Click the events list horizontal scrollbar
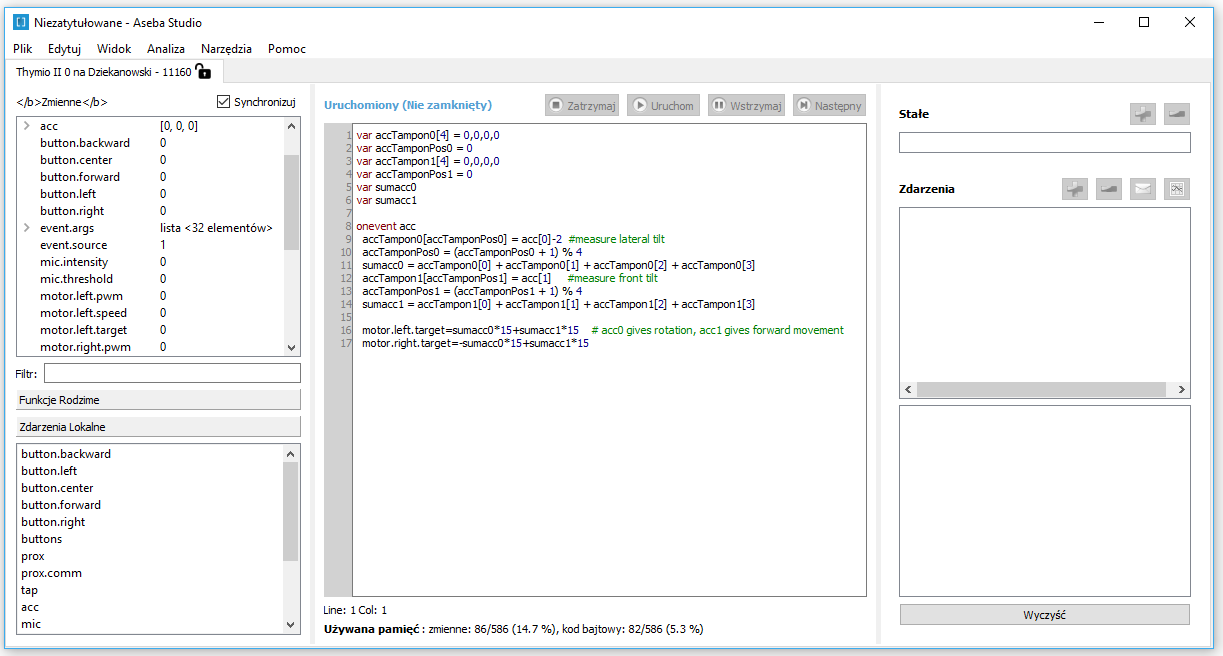Viewport: 1223px width, 656px height. [x=1044, y=390]
